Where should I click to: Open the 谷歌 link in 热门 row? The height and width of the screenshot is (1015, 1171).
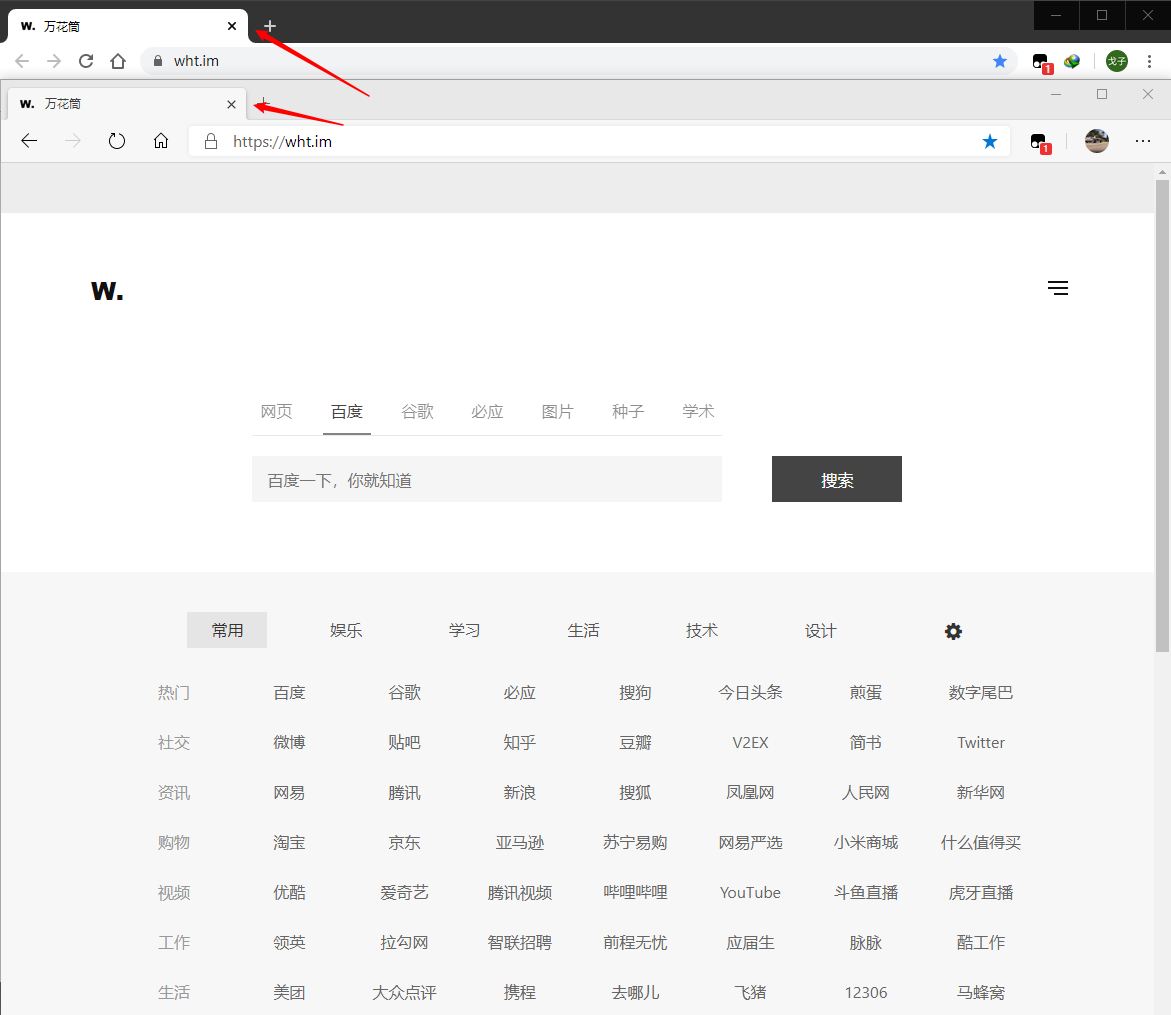[405, 692]
